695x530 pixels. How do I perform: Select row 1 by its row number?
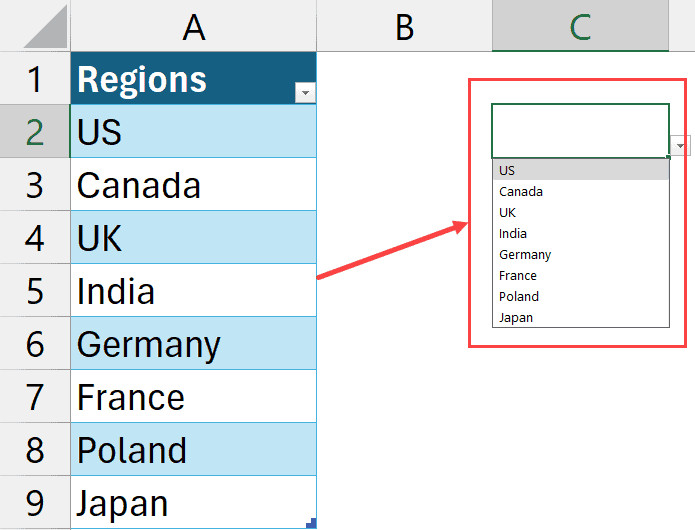point(35,78)
